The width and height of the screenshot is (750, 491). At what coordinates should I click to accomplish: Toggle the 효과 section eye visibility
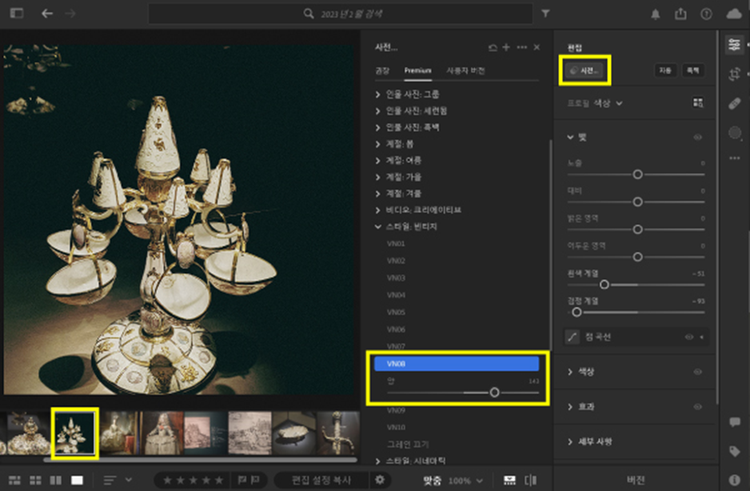point(698,407)
